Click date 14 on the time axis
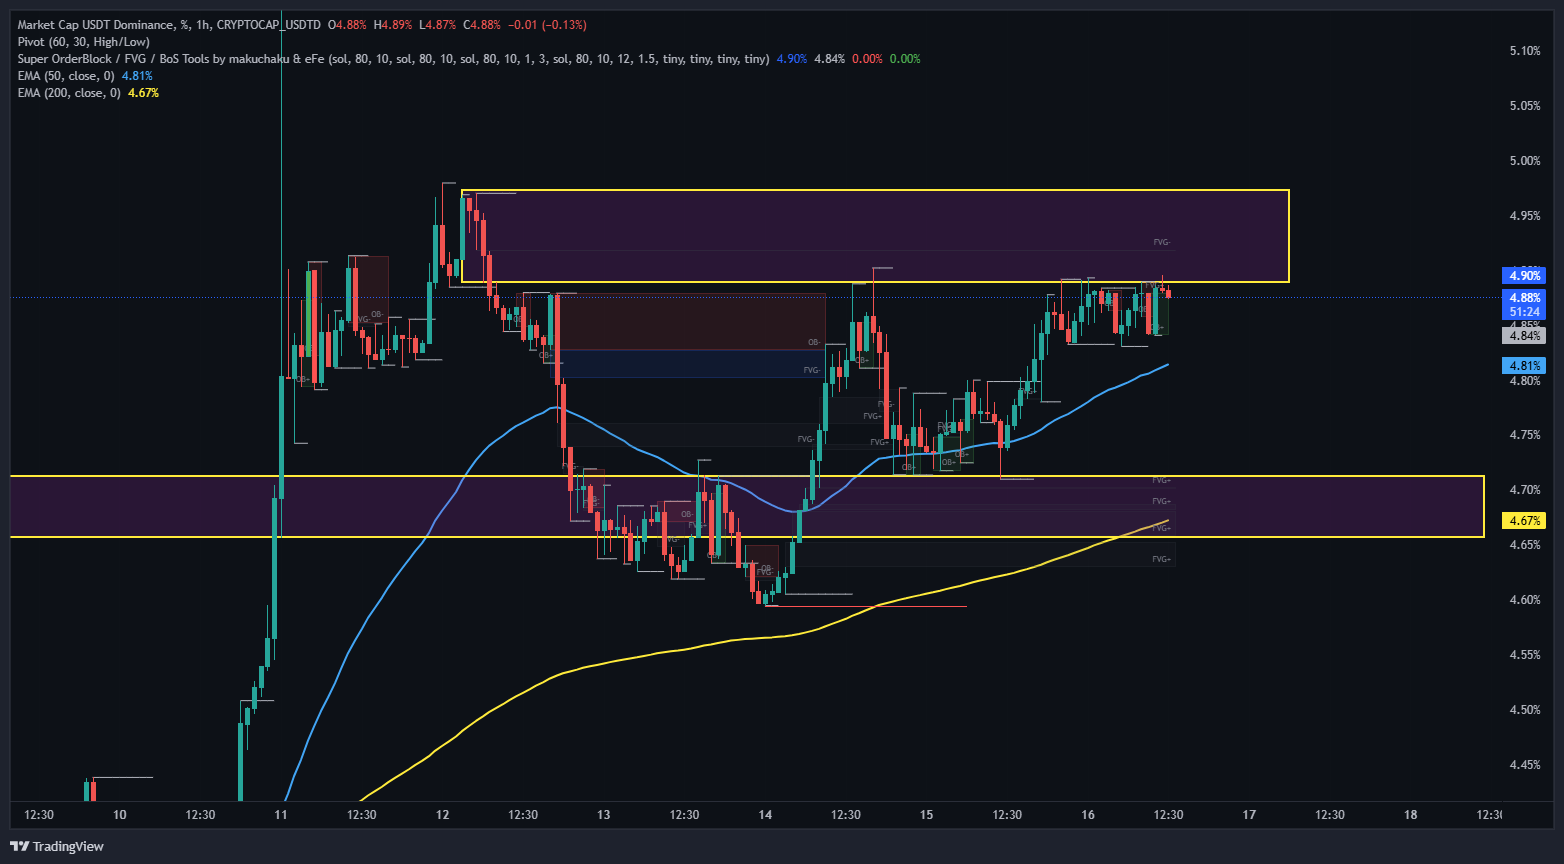The width and height of the screenshot is (1564, 864). tap(765, 815)
